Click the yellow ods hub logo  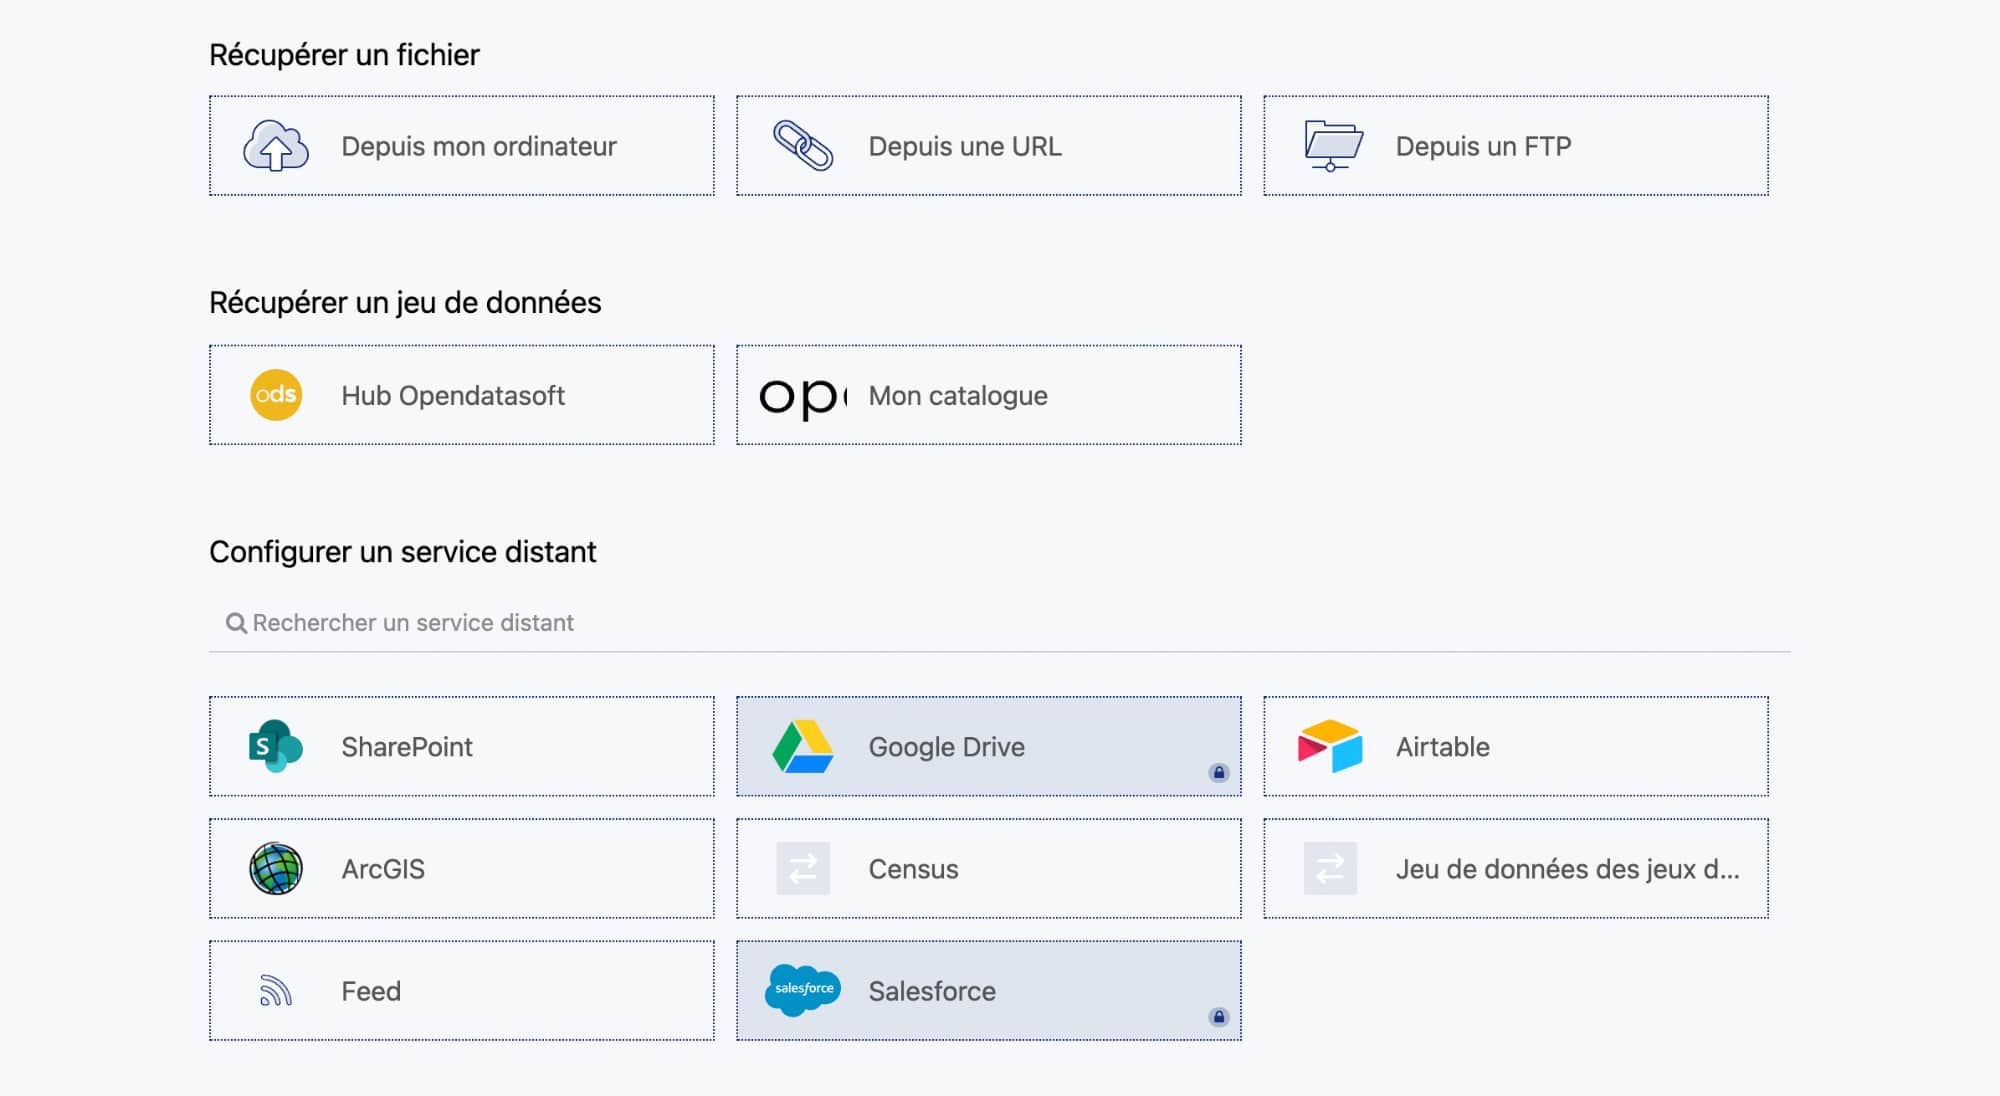pos(276,395)
